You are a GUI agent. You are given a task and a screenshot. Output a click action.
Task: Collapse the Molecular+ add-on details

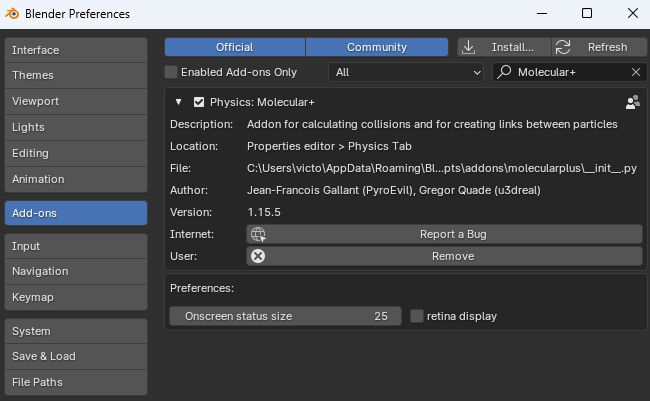(178, 102)
